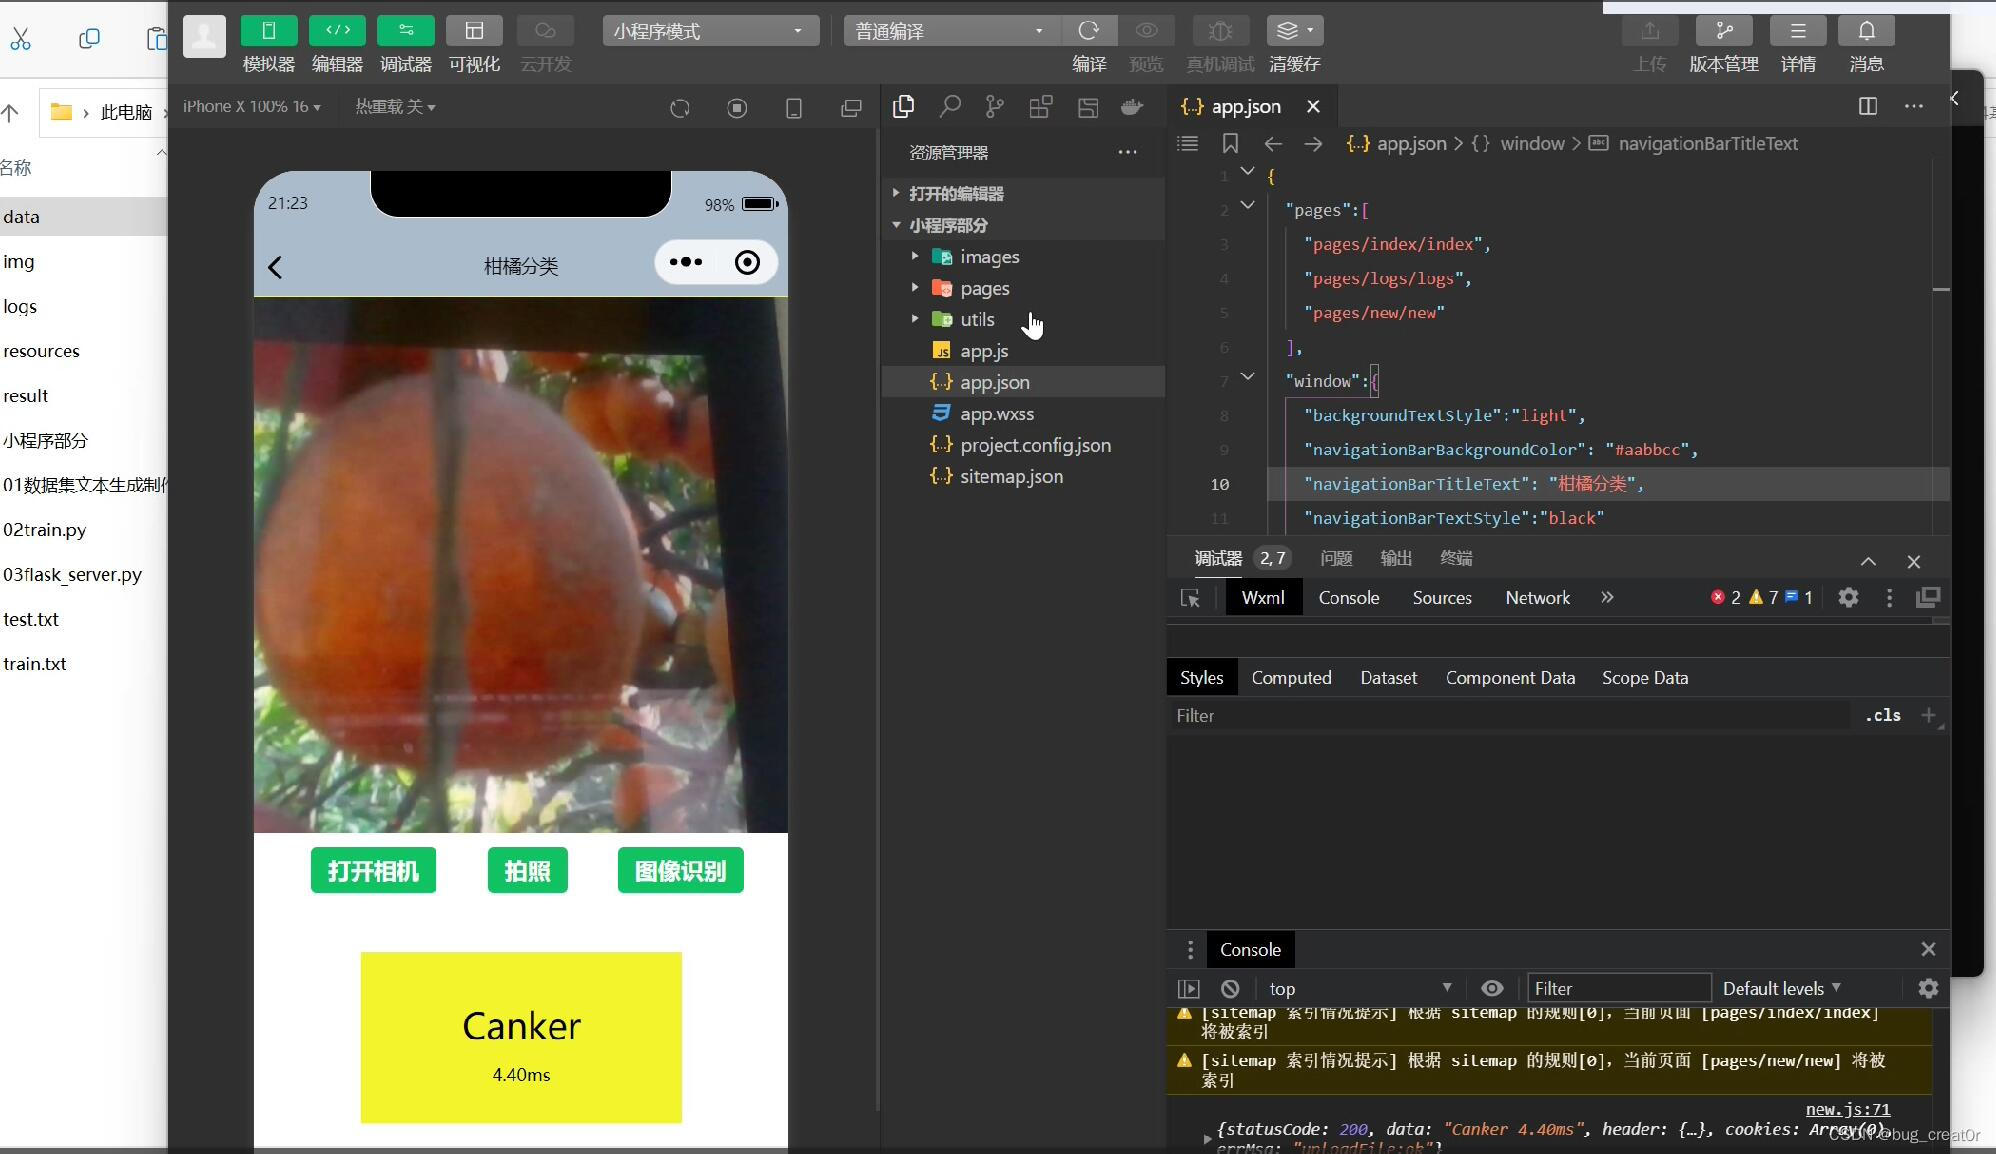
Task: Toggle the editor panel button
Action: 337,31
